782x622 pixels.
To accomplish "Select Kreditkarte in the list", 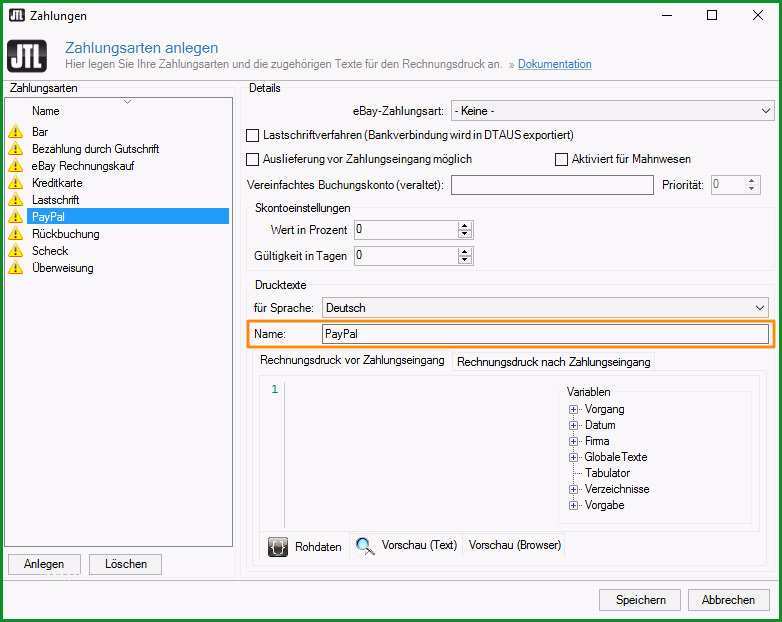I will point(57,183).
